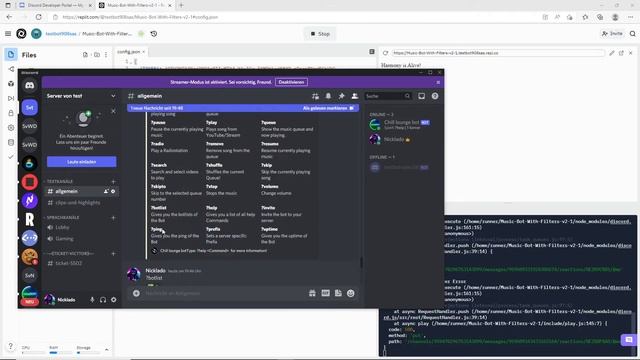Click 'Deaktivieren' in streamer mode banner

(x=291, y=82)
